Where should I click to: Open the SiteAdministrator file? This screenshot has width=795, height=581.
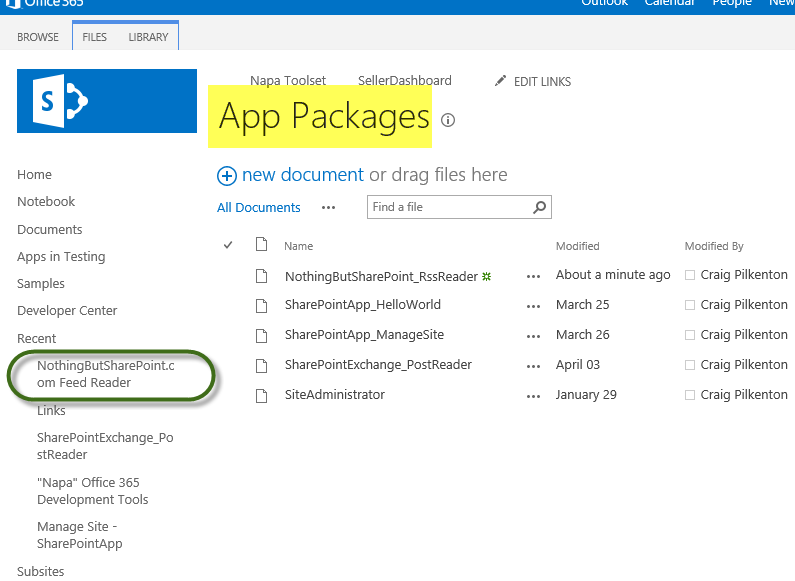tap(335, 394)
